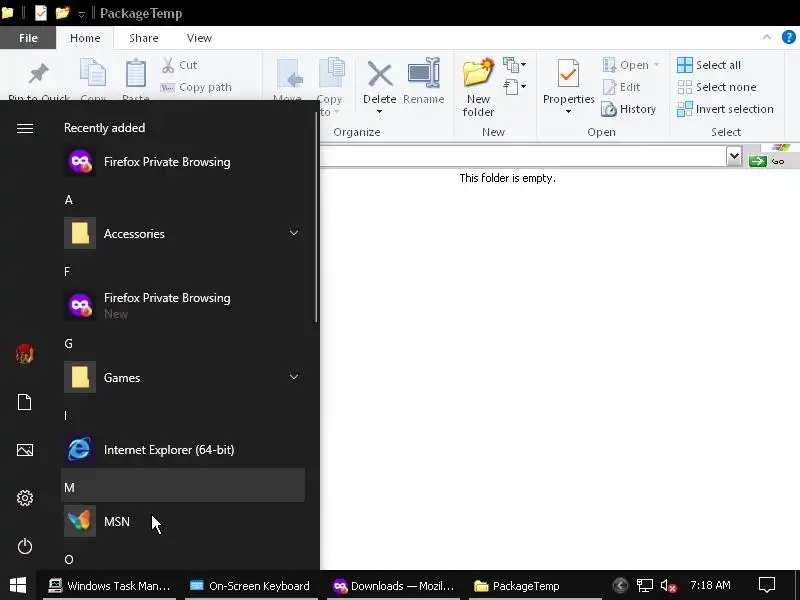This screenshot has width=800, height=600.
Task: Click the History icon in ribbon
Action: point(629,109)
